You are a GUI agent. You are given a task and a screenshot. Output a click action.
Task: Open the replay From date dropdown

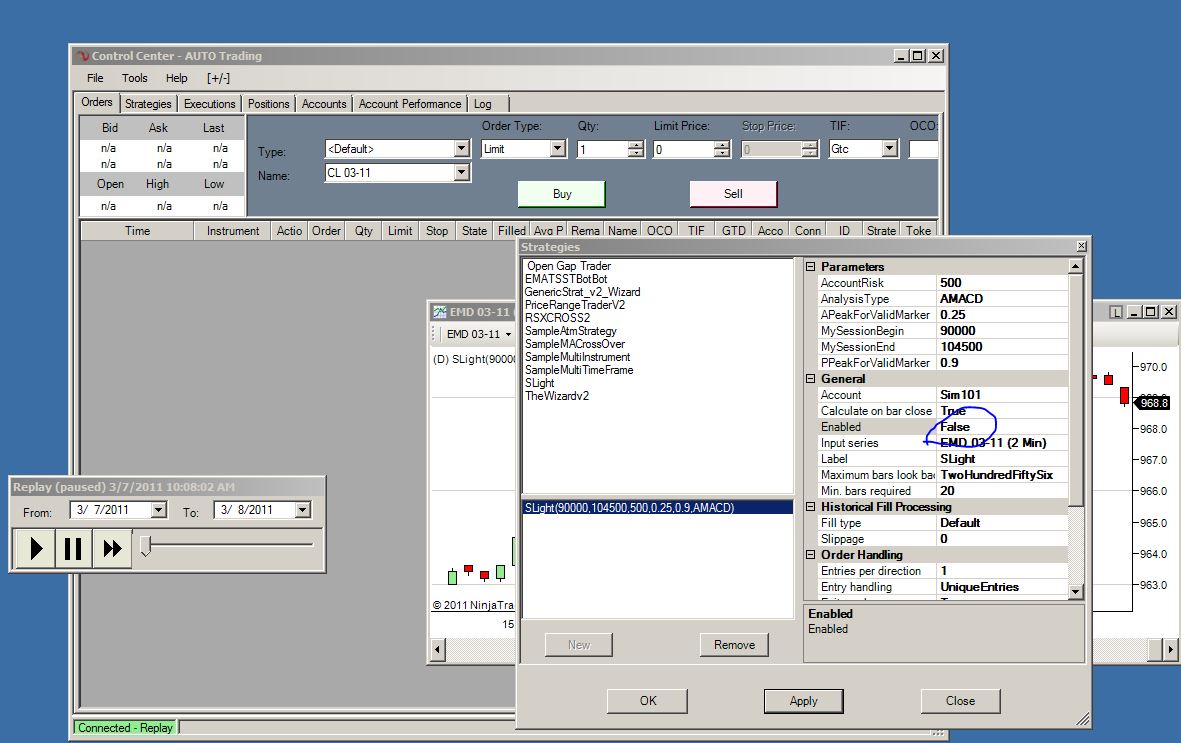[x=158, y=510]
